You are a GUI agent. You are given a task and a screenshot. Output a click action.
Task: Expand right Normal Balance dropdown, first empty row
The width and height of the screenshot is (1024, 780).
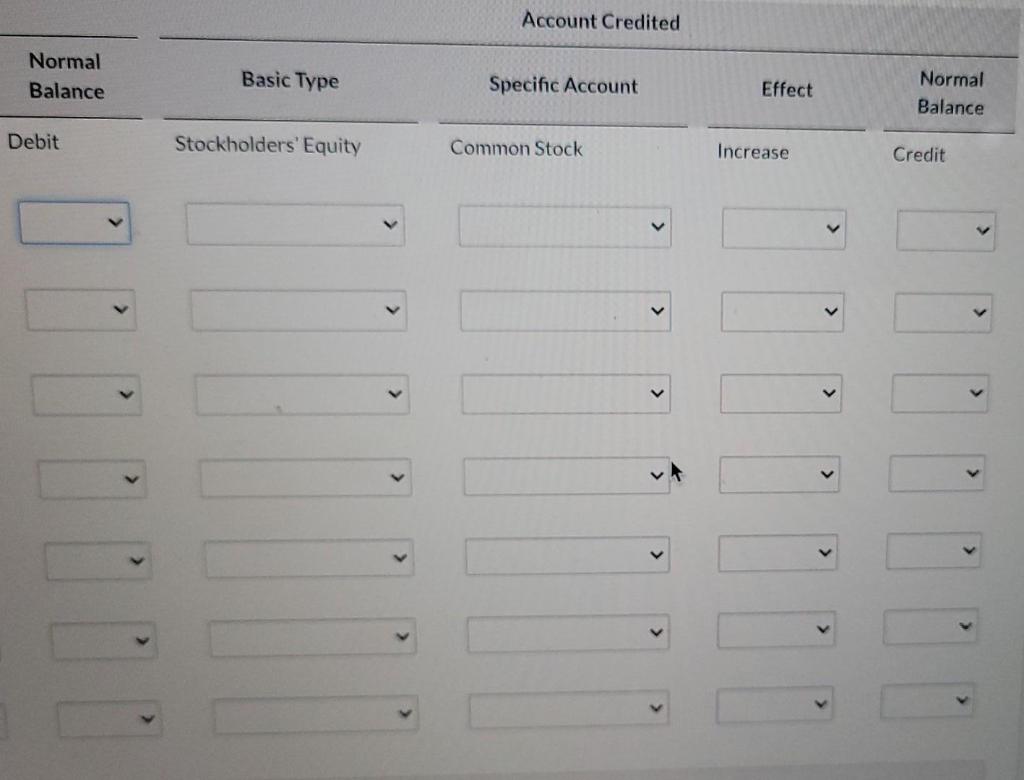[945, 231]
